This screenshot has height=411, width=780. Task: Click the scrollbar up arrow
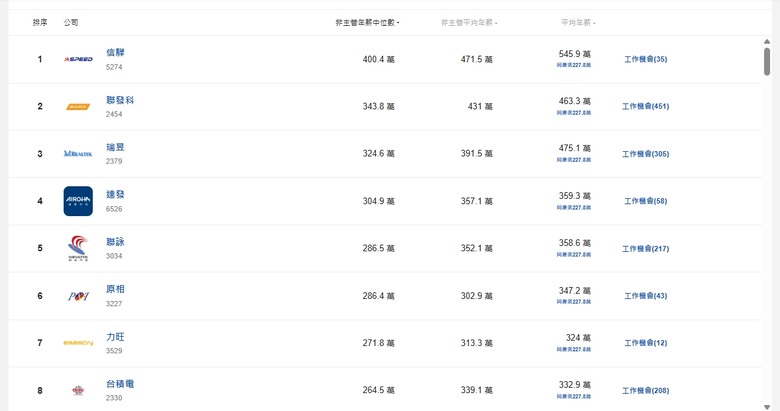pyautogui.click(x=767, y=42)
